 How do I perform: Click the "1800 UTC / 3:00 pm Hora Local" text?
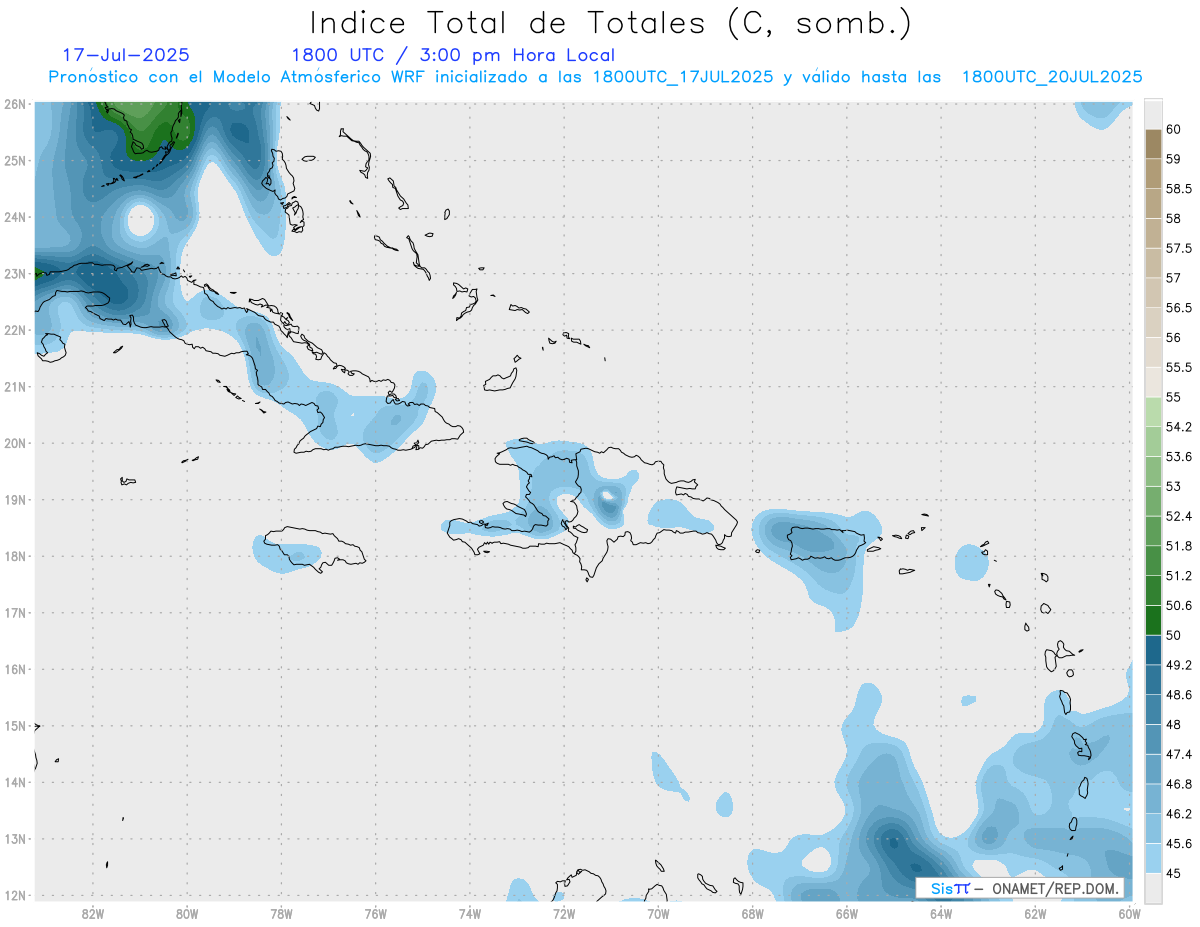tap(453, 55)
